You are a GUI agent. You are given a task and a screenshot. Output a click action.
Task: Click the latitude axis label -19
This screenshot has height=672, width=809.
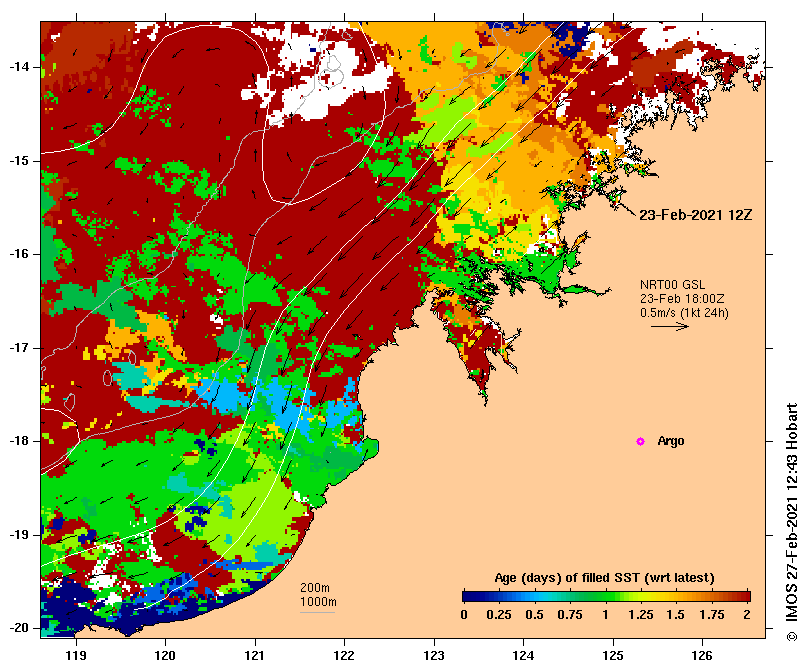[19, 535]
